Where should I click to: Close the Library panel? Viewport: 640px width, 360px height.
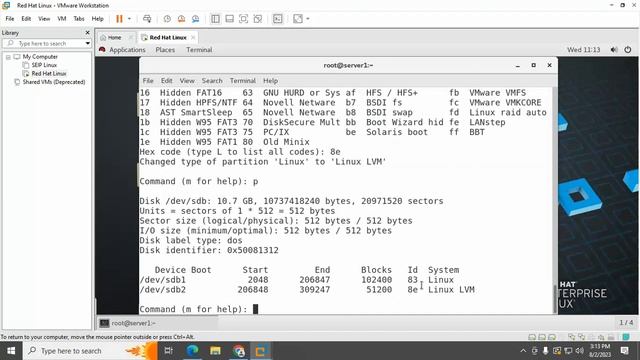pyautogui.click(x=87, y=32)
